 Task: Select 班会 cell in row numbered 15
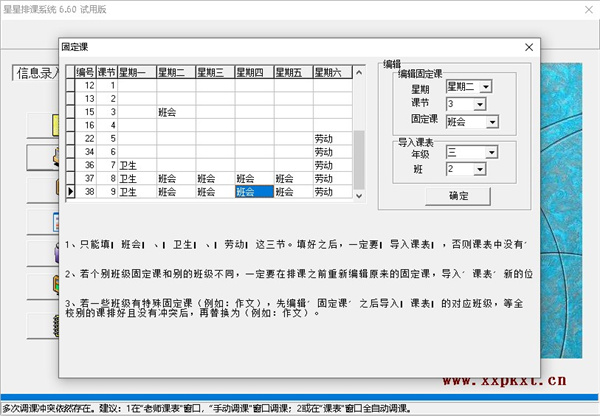click(175, 112)
